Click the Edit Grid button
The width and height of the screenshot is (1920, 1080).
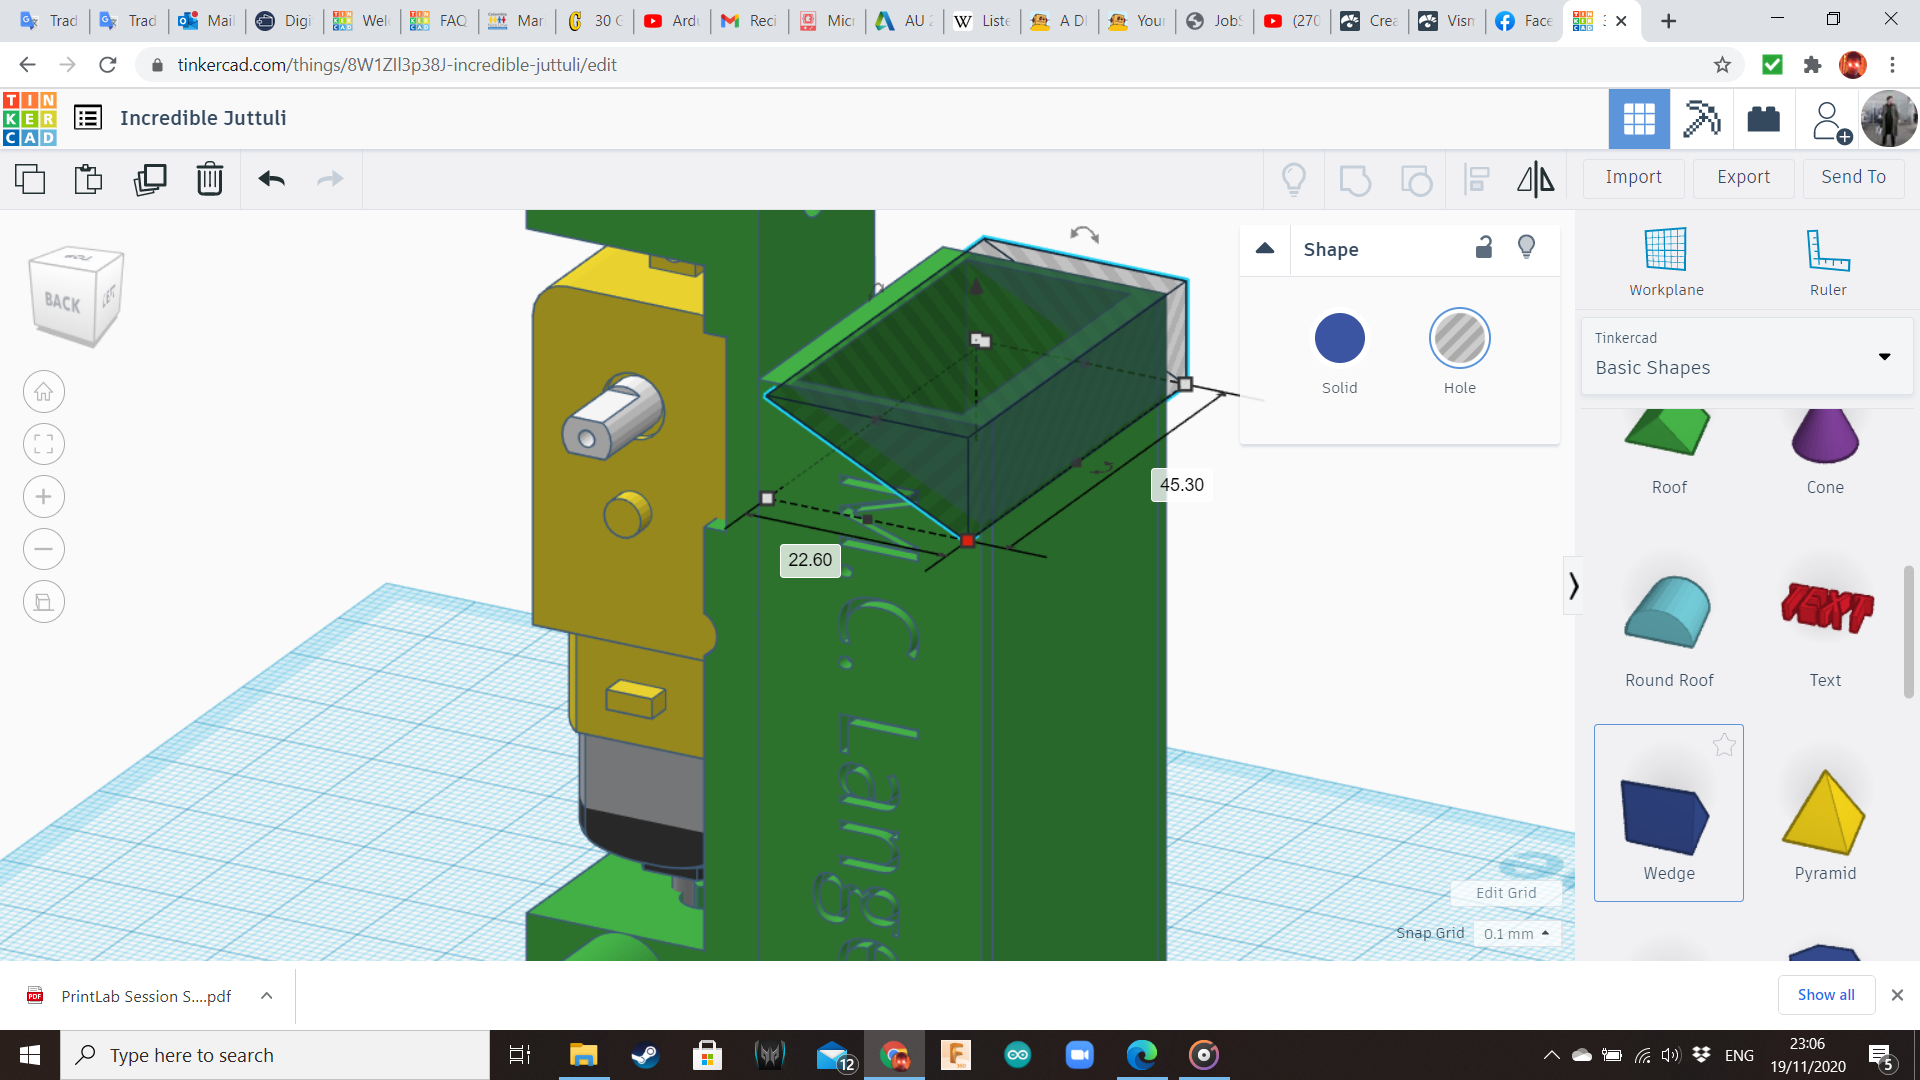1505,893
